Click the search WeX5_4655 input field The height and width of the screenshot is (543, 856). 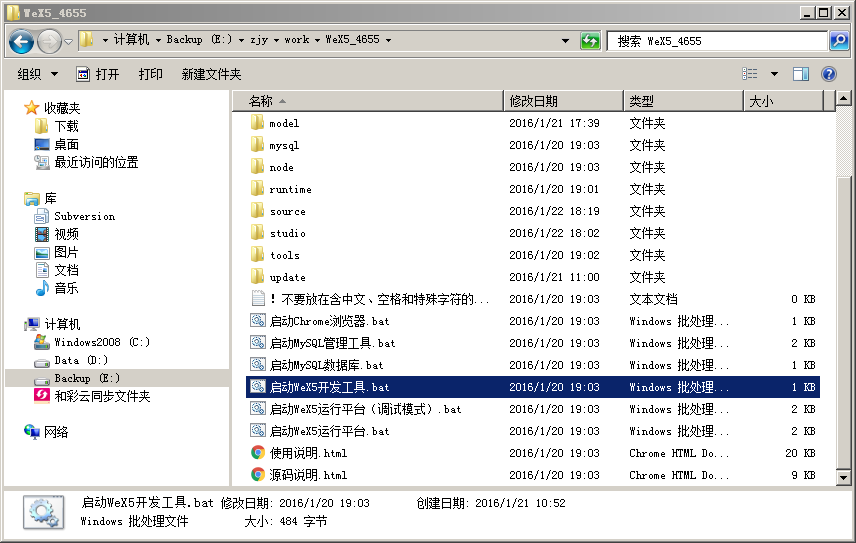717,41
